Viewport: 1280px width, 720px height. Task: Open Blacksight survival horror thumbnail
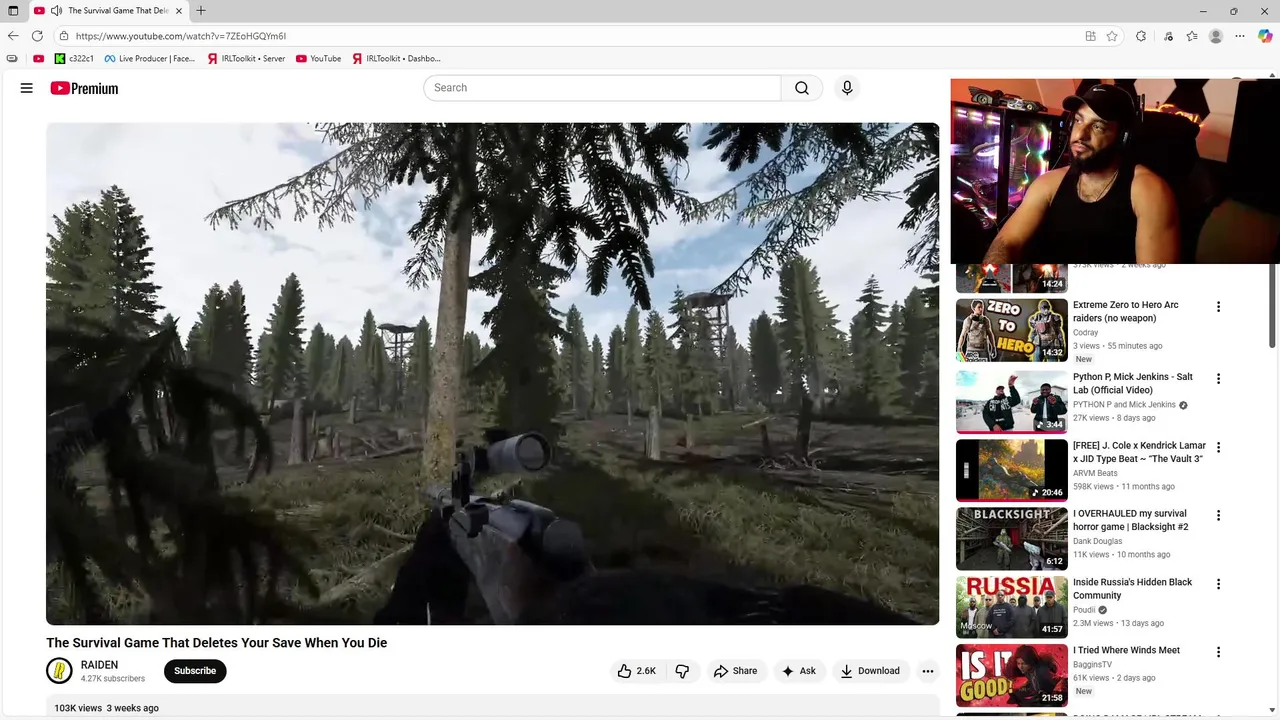pyautogui.click(x=1011, y=538)
